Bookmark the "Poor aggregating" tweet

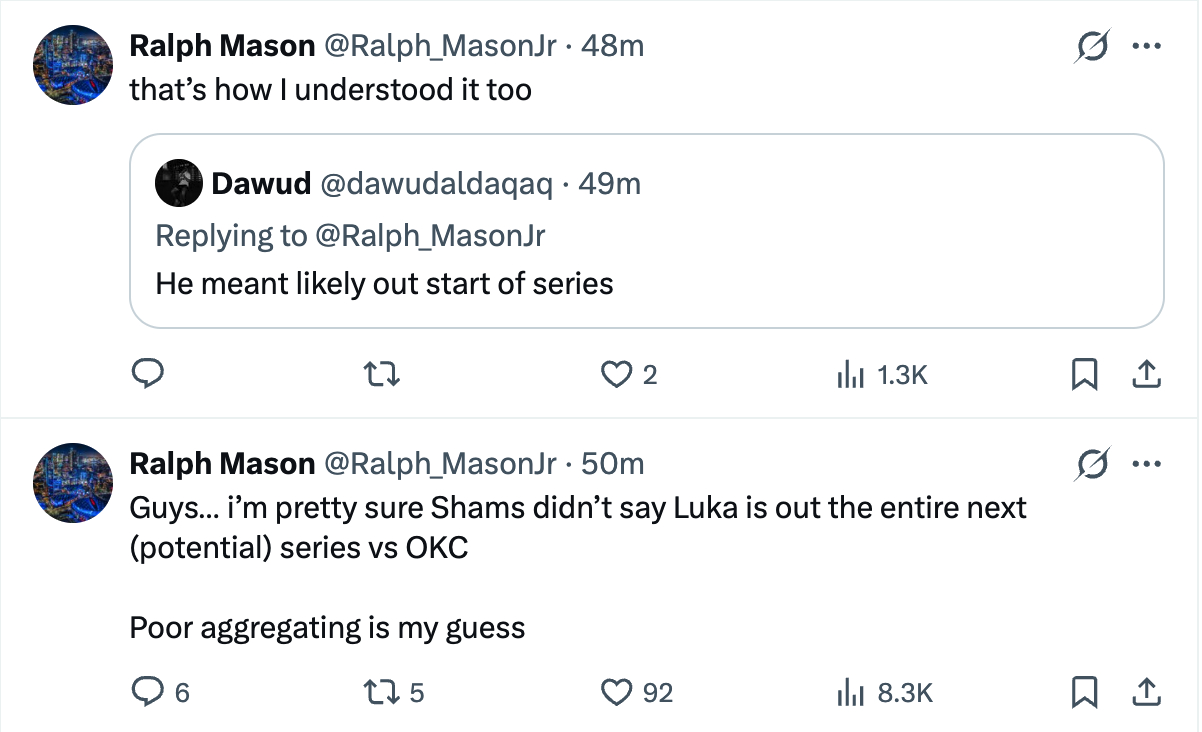coord(1084,692)
